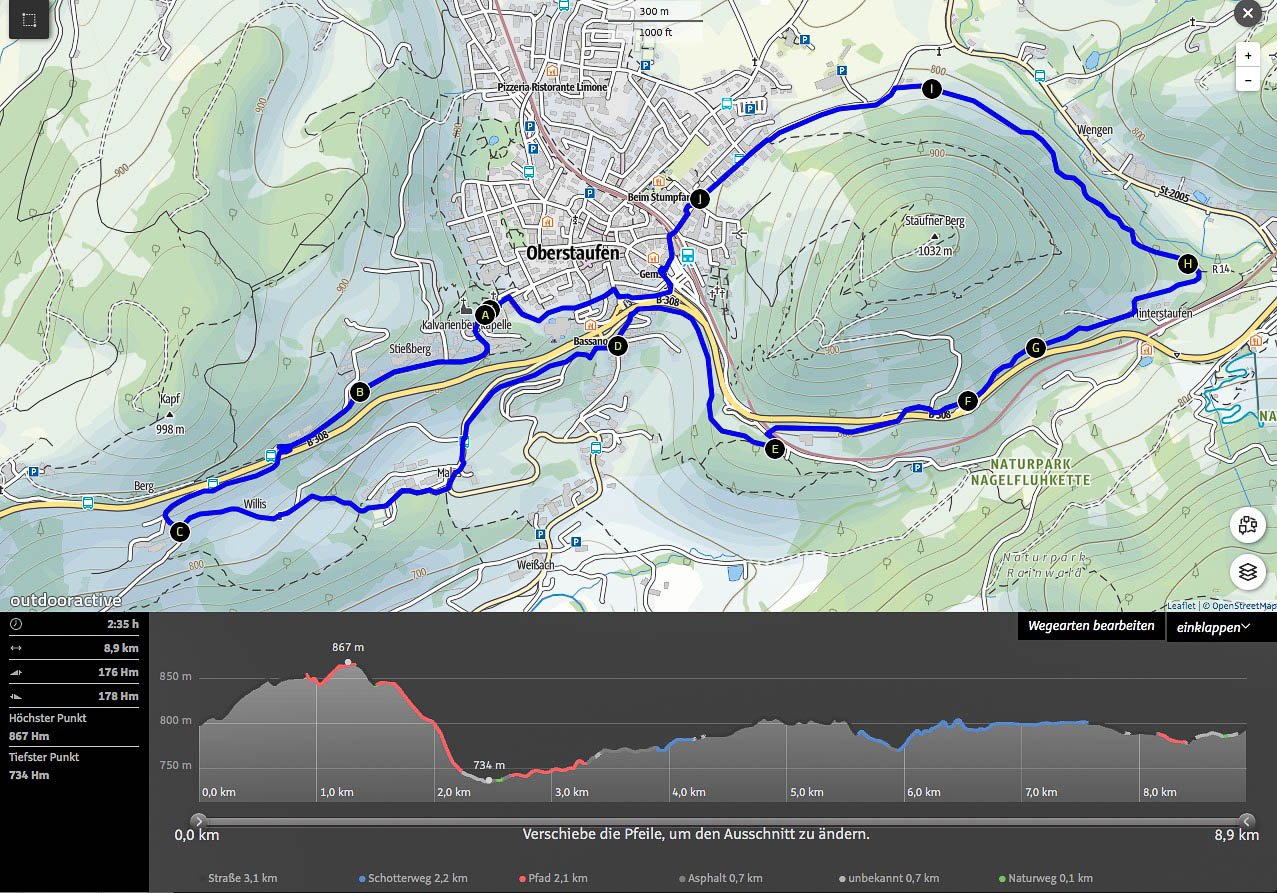The image size is (1277, 893).
Task: Zoom in using the plus button
Action: click(1247, 56)
